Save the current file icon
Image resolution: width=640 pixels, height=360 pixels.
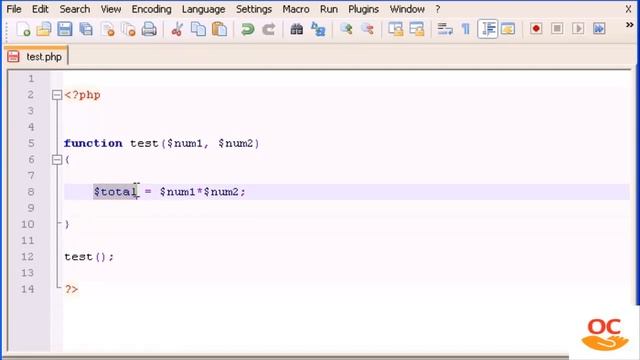(65, 29)
